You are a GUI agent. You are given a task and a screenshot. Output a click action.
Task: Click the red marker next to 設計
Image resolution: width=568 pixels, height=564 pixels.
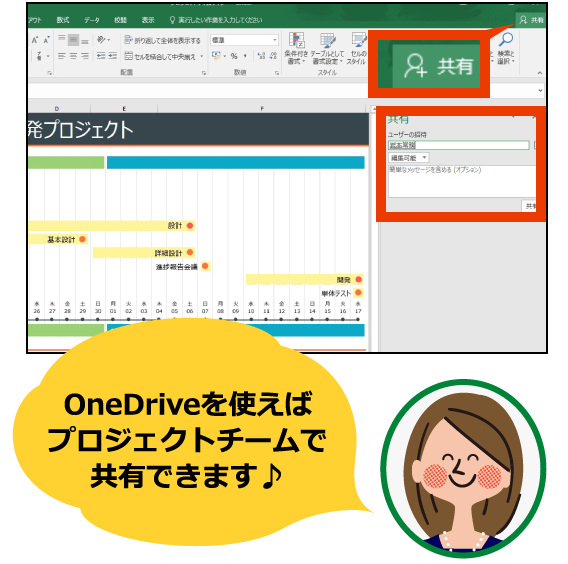click(x=190, y=226)
